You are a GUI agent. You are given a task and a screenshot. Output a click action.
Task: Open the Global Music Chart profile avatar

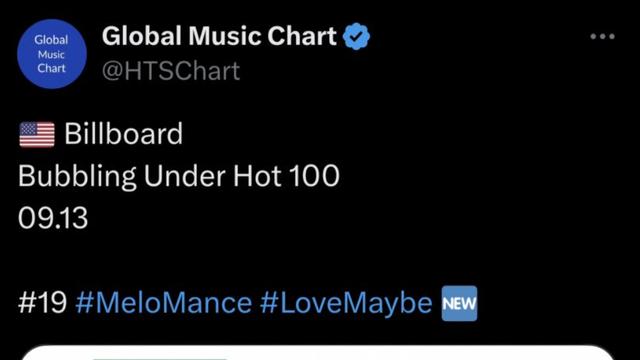pos(52,54)
